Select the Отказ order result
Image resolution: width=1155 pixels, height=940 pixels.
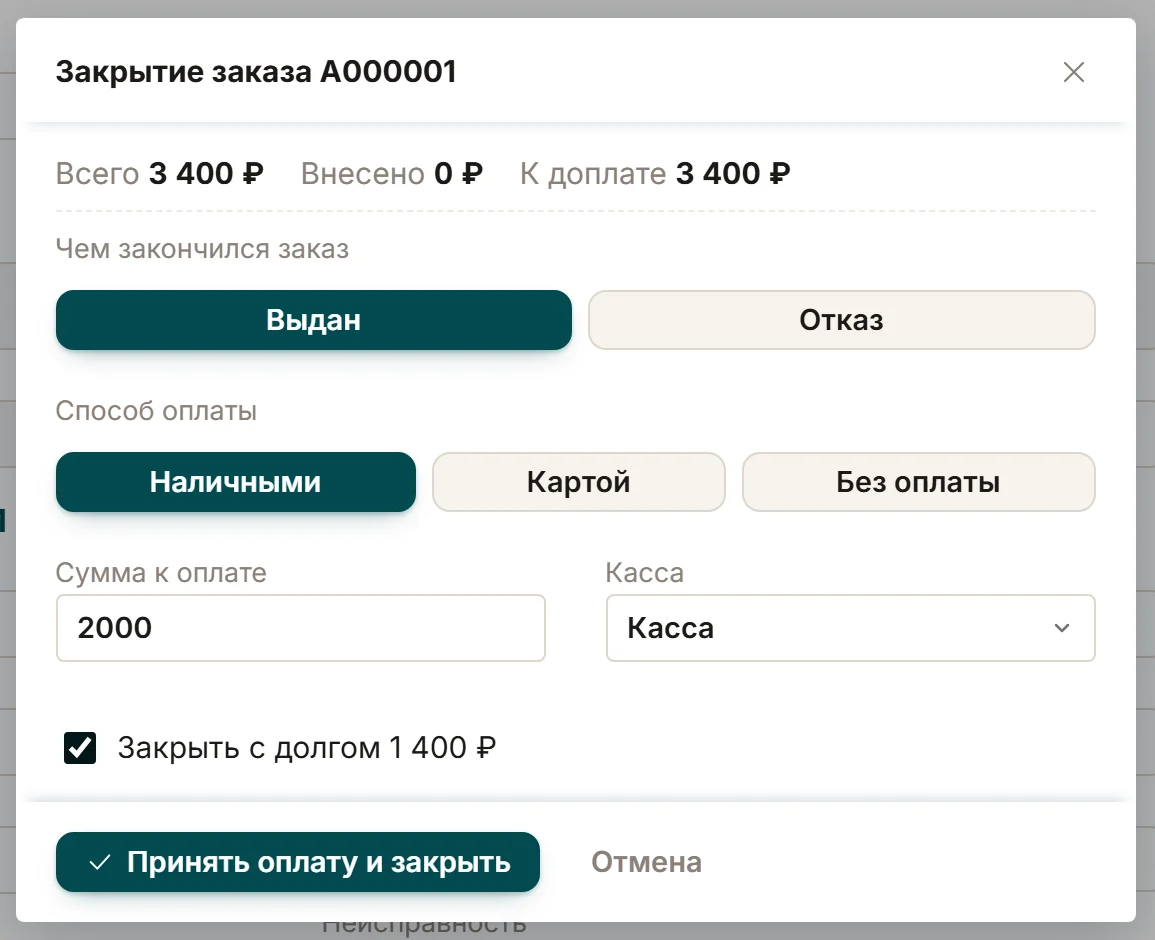(x=841, y=320)
